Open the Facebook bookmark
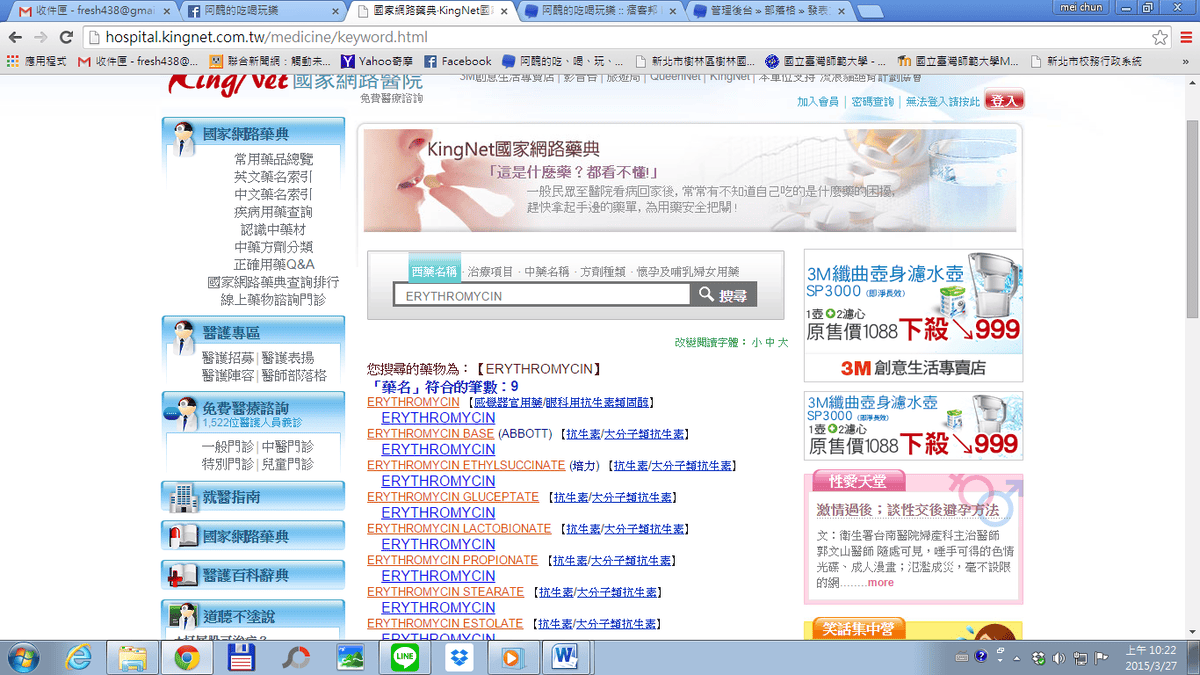This screenshot has height=675, width=1200. tap(458, 61)
